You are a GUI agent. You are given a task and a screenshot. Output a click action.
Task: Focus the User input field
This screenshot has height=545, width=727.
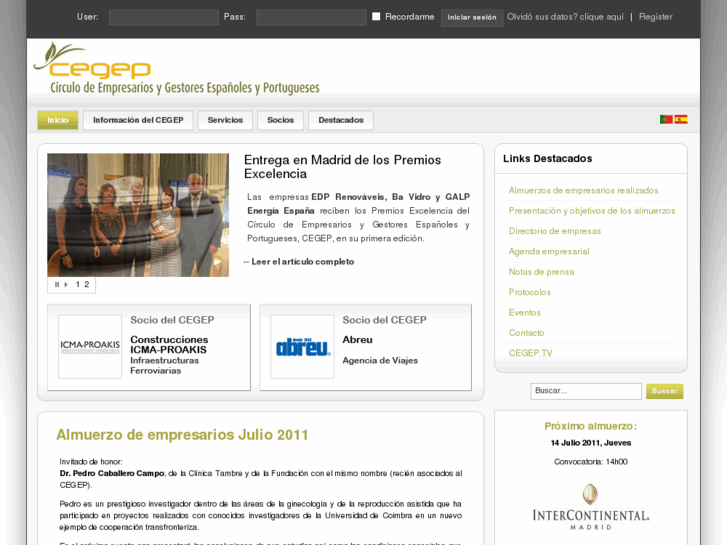[x=164, y=17]
